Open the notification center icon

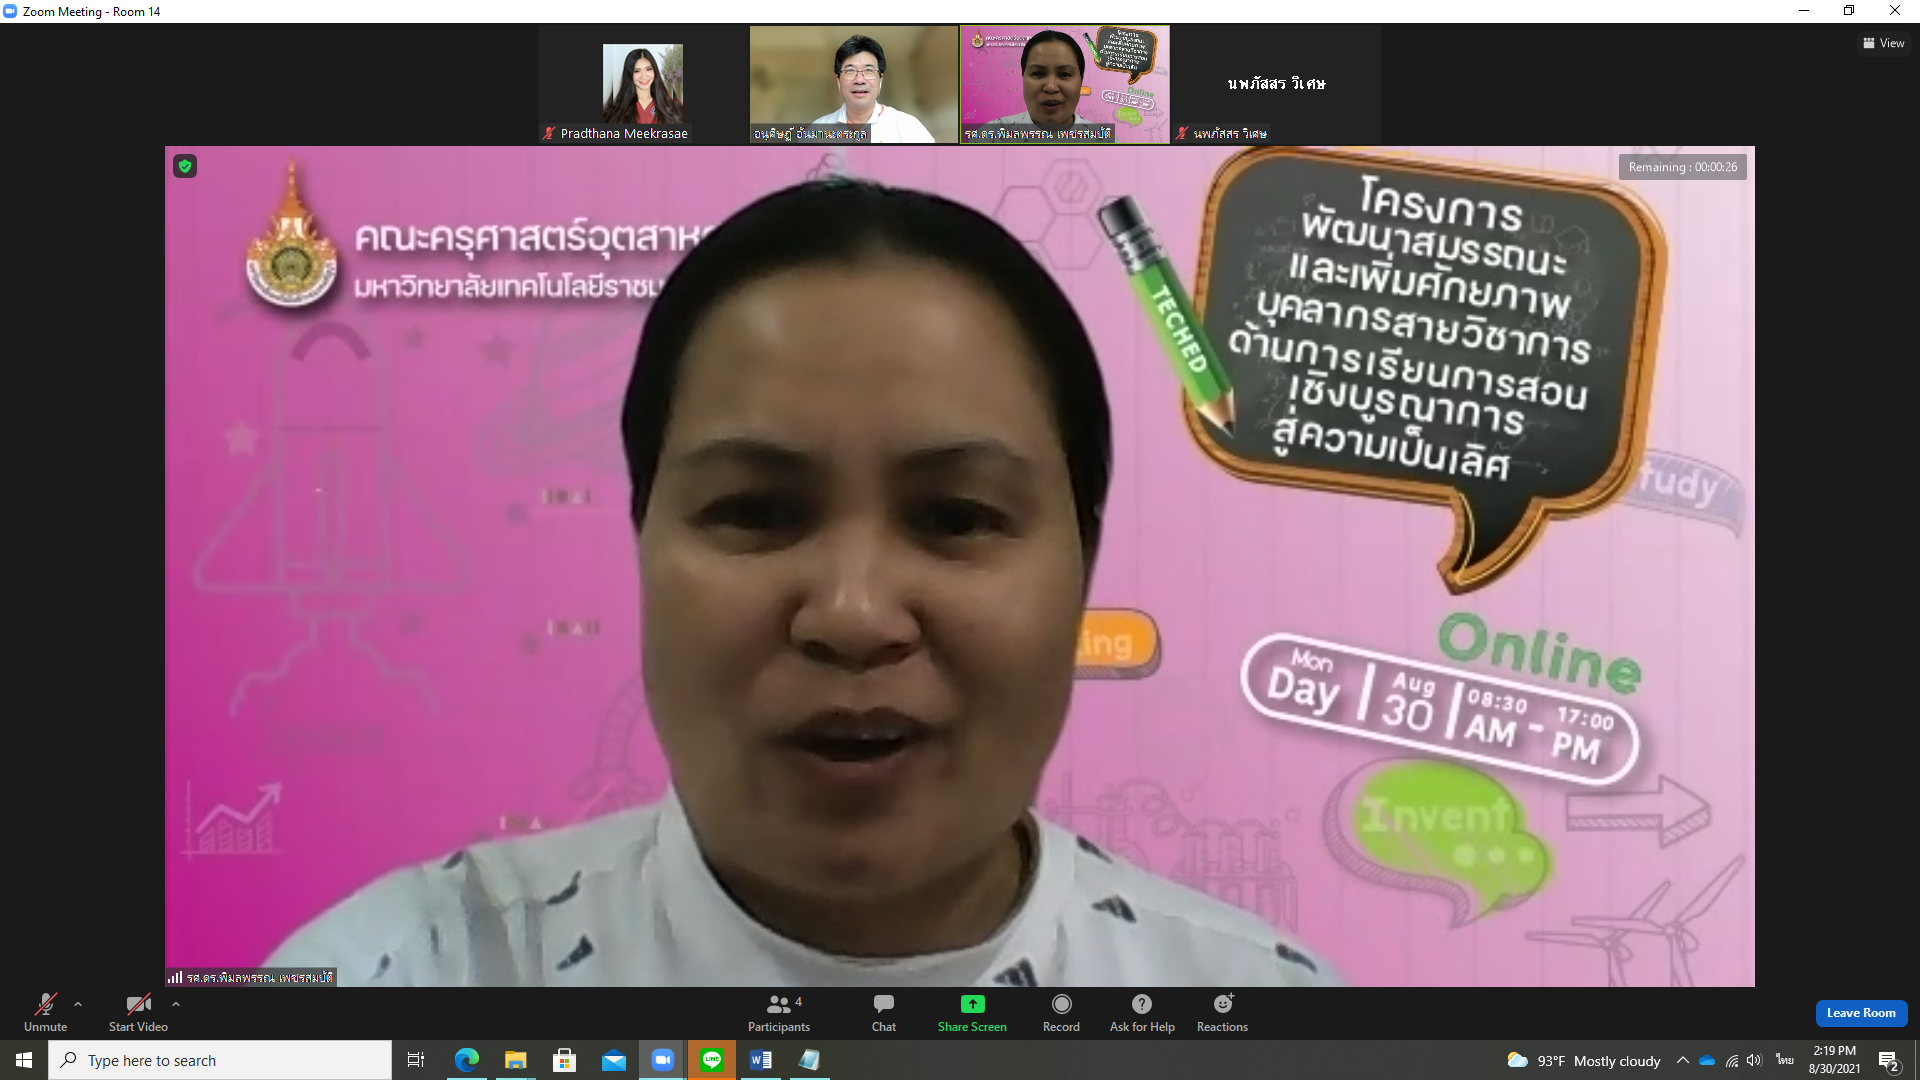pos(1888,1060)
